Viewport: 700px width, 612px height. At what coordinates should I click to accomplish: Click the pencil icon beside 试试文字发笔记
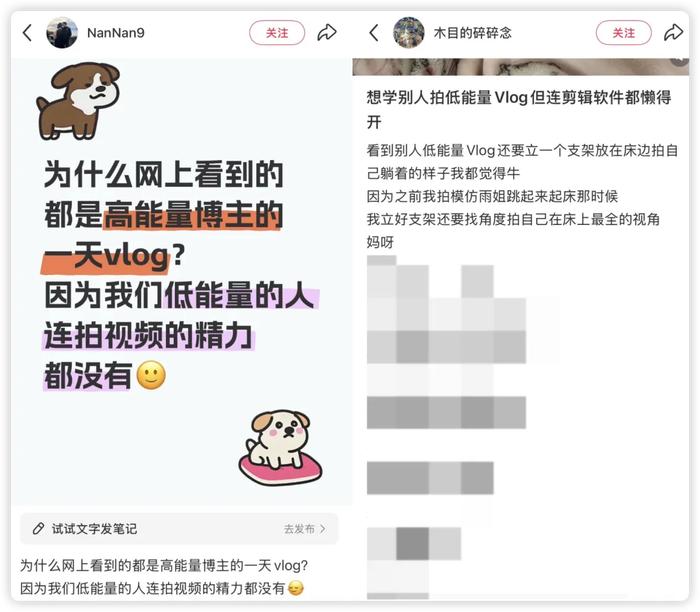point(38,529)
